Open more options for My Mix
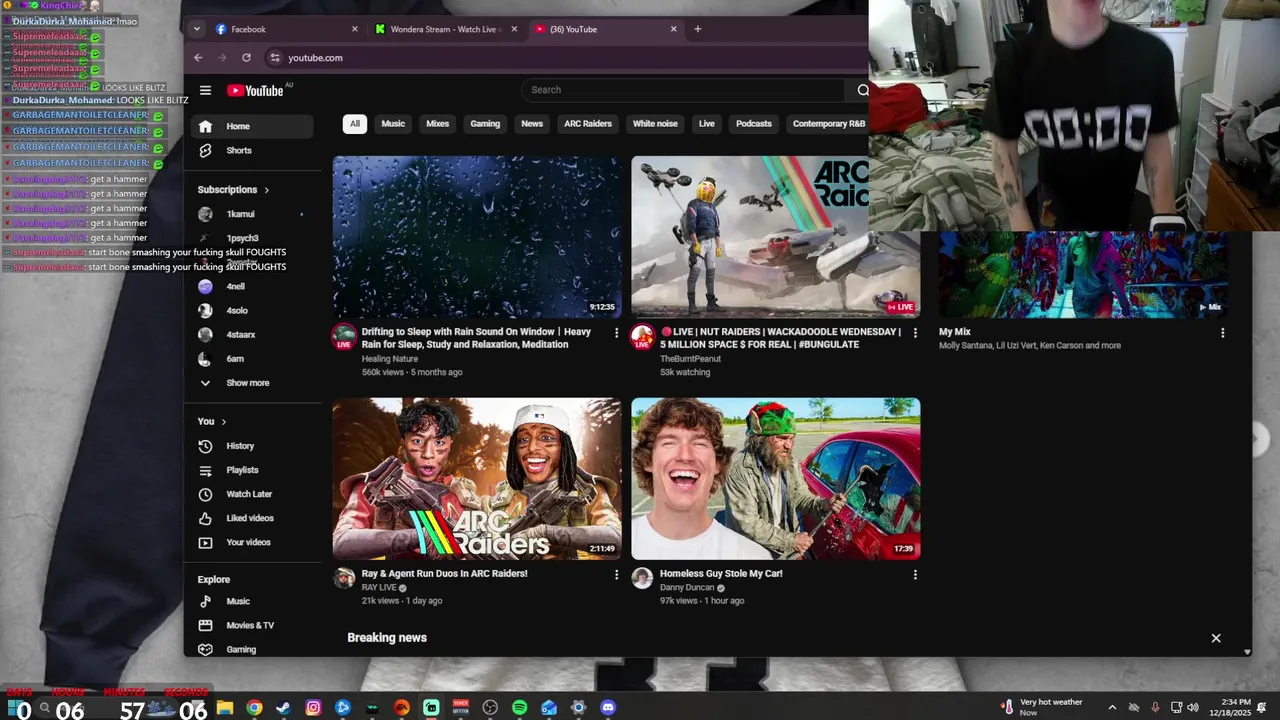Viewport: 1280px width, 720px height. pos(1222,333)
